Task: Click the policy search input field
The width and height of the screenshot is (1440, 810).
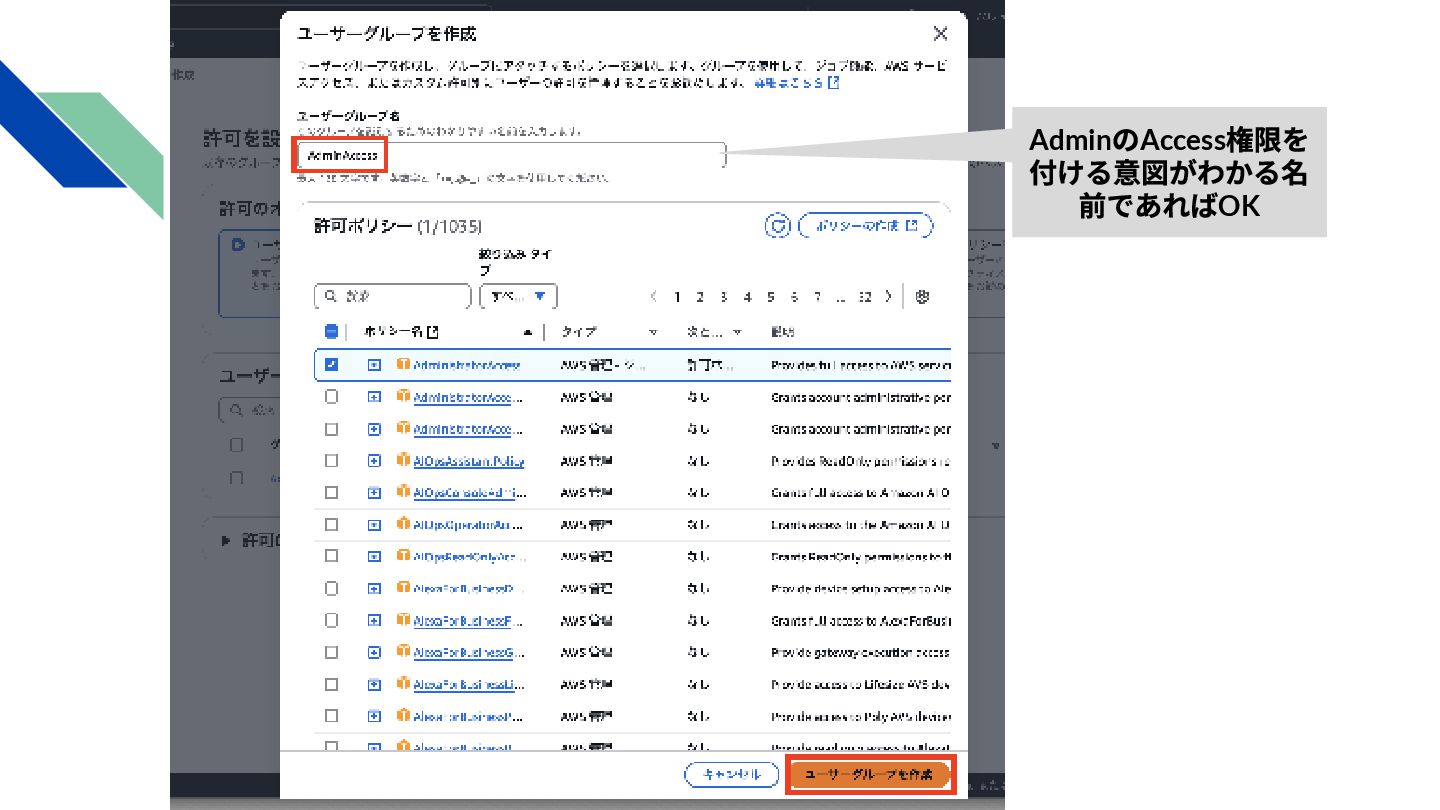Action: tap(392, 297)
